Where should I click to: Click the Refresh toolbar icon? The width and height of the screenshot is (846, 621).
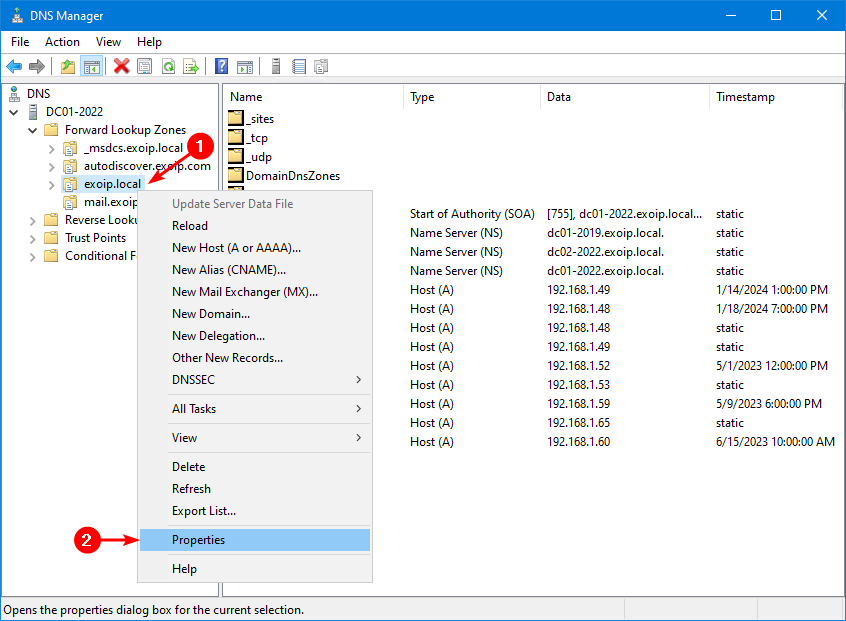coord(168,66)
